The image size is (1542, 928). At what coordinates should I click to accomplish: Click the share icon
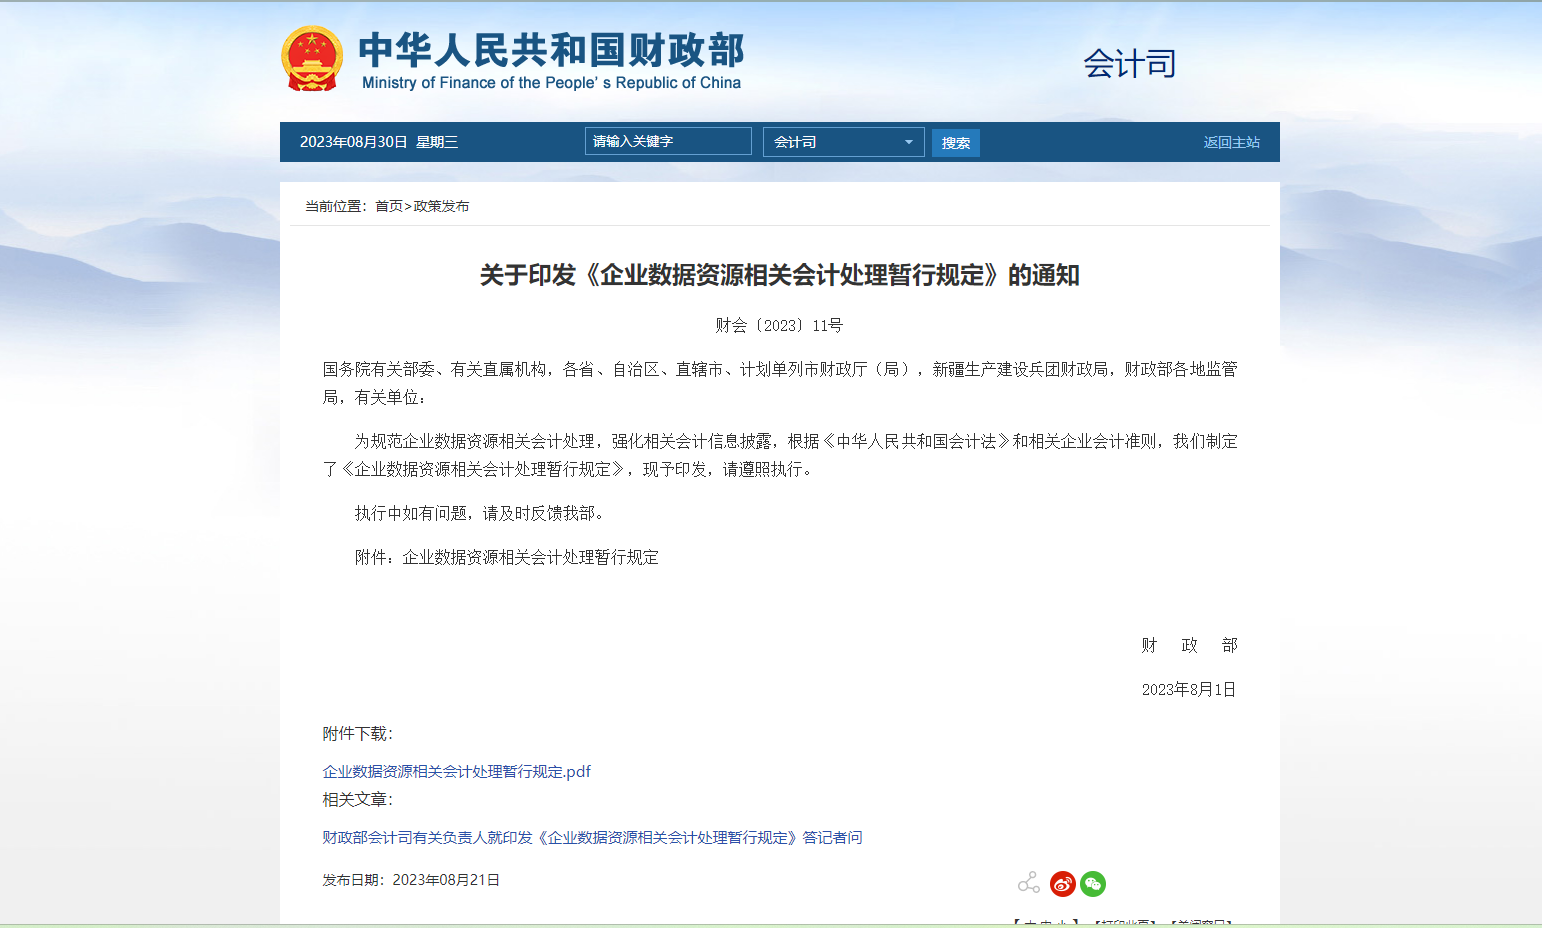point(1029,883)
